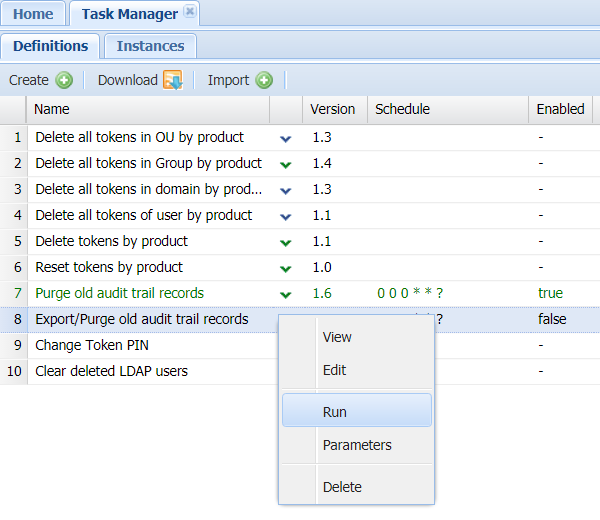This screenshot has height=520, width=600.
Task: Sort by the Name column header
Action: pos(148,109)
